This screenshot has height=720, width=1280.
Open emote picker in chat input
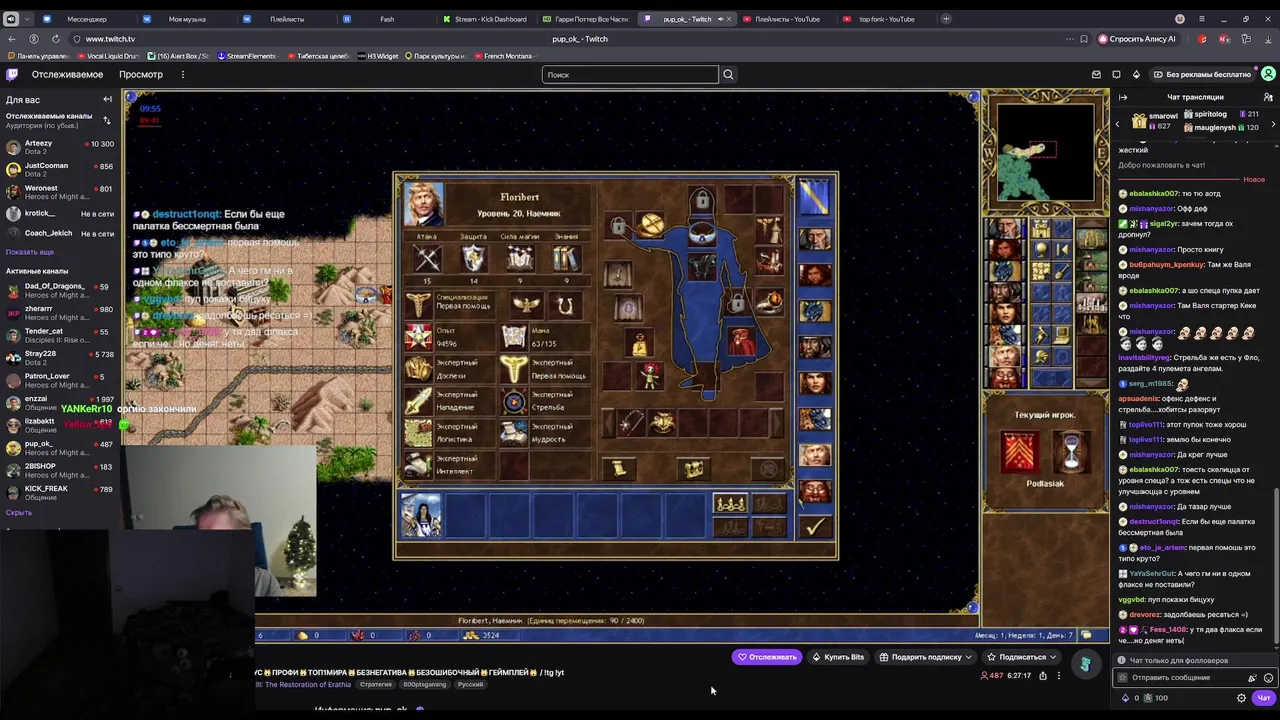click(1268, 677)
